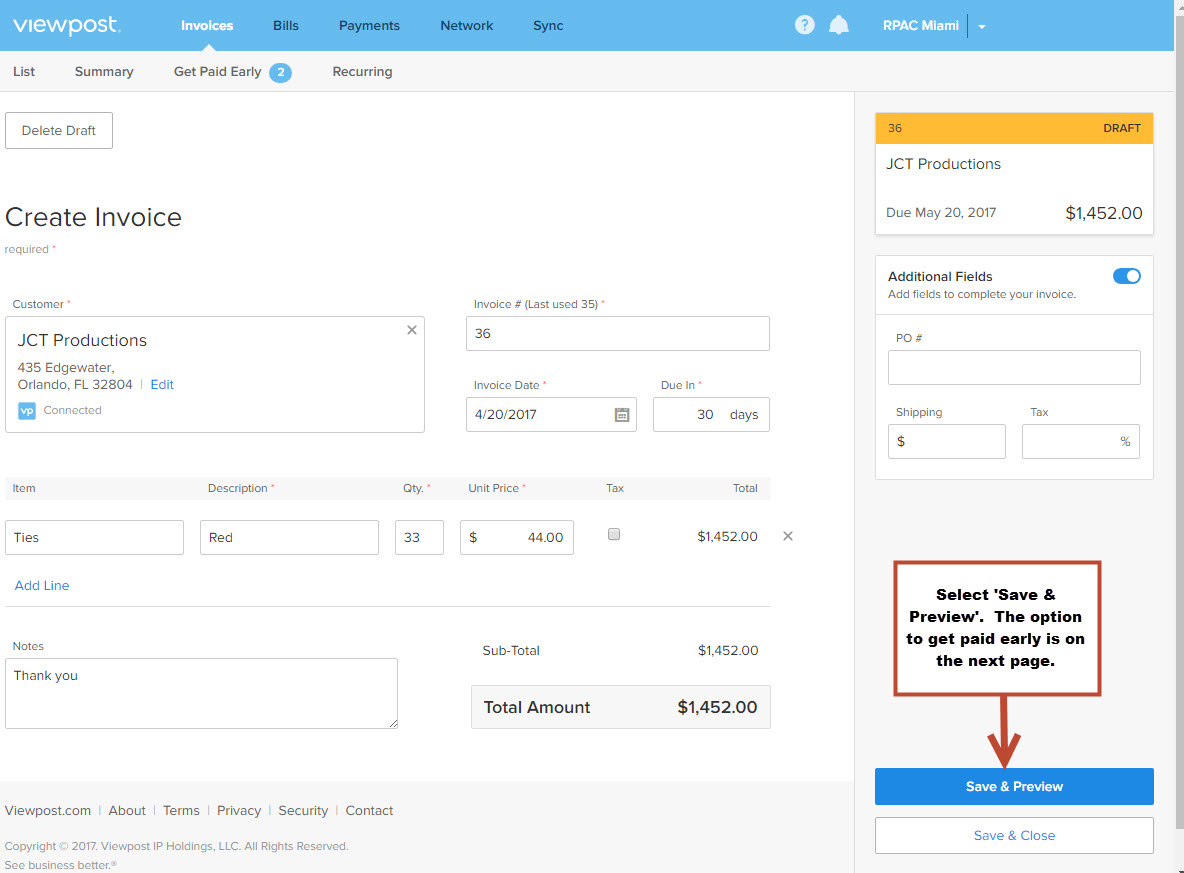Click the Due In days field
1184x873 pixels.
click(711, 415)
